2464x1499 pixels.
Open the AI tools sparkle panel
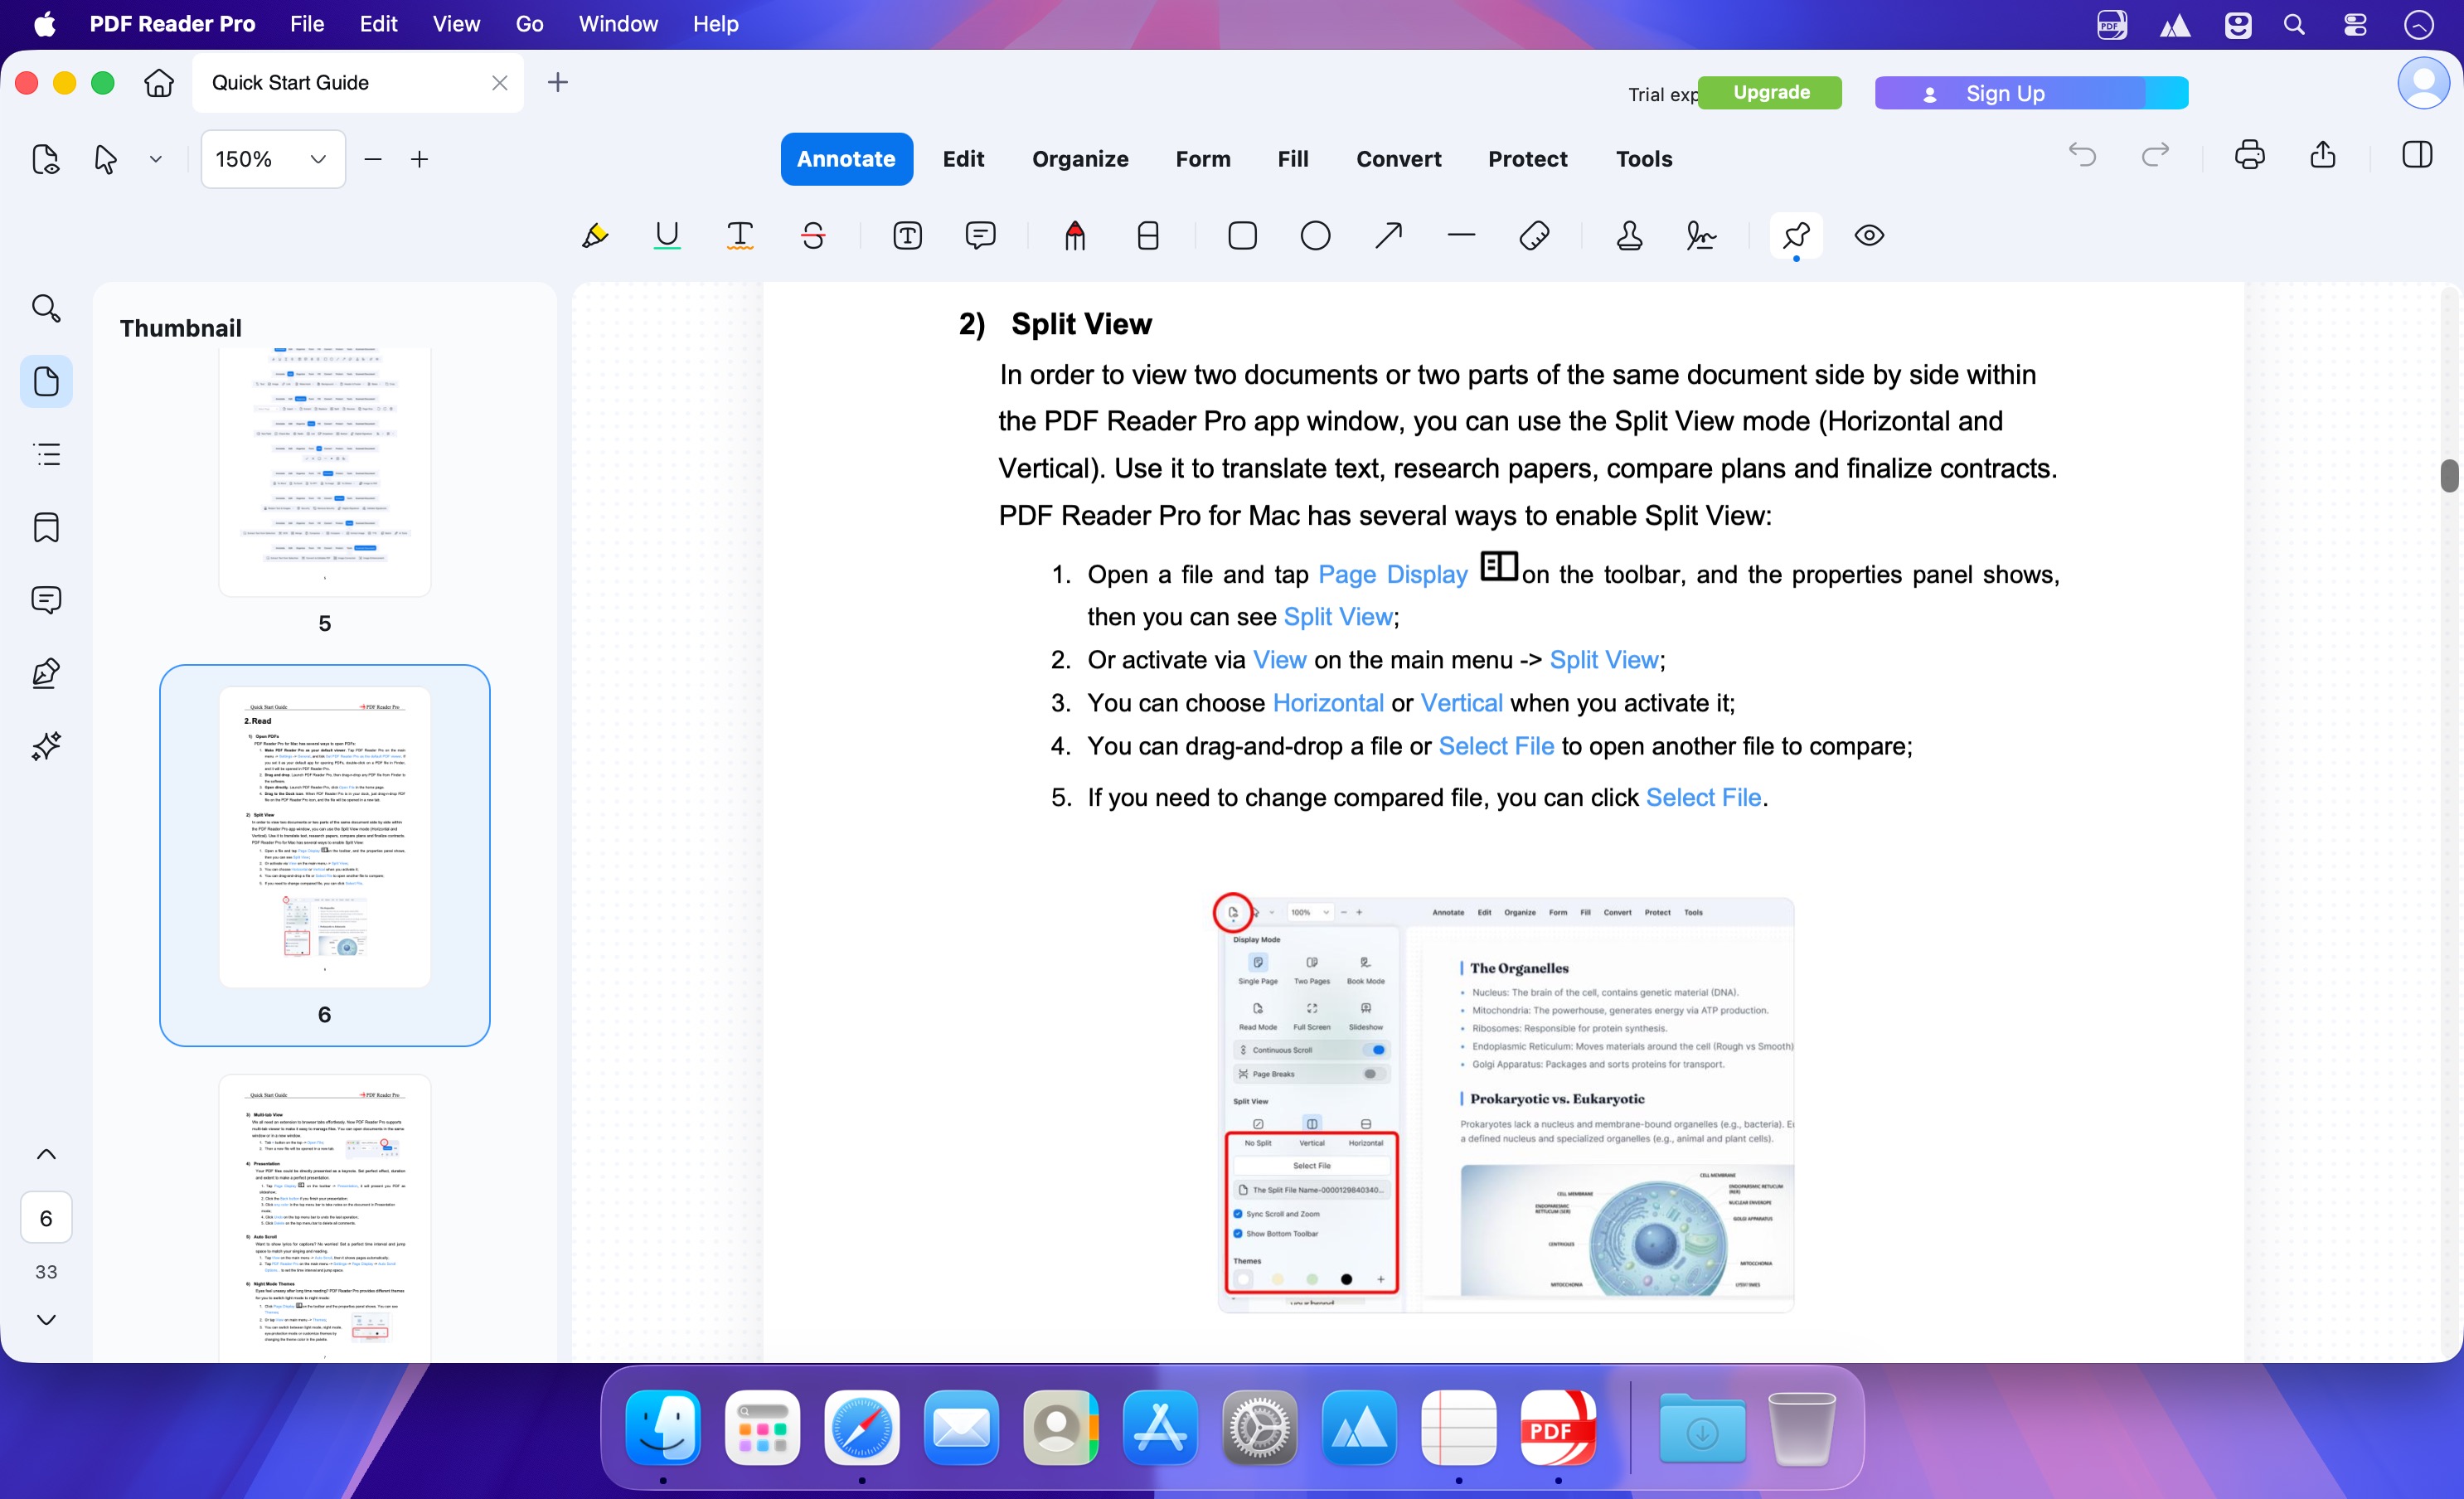pyautogui.click(x=46, y=746)
